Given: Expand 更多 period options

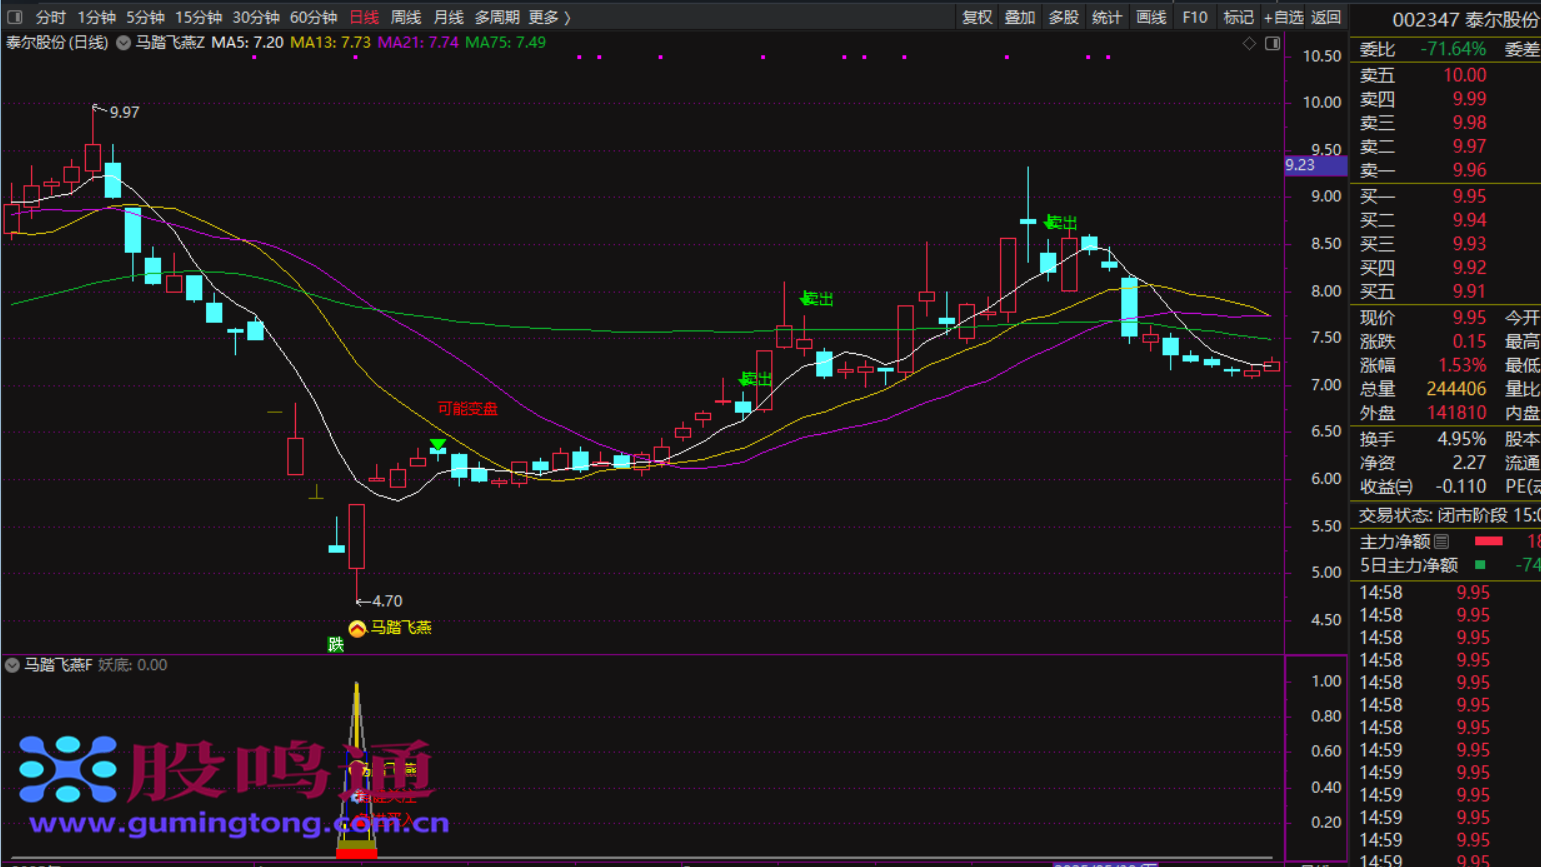Looking at the screenshot, I should (549, 17).
